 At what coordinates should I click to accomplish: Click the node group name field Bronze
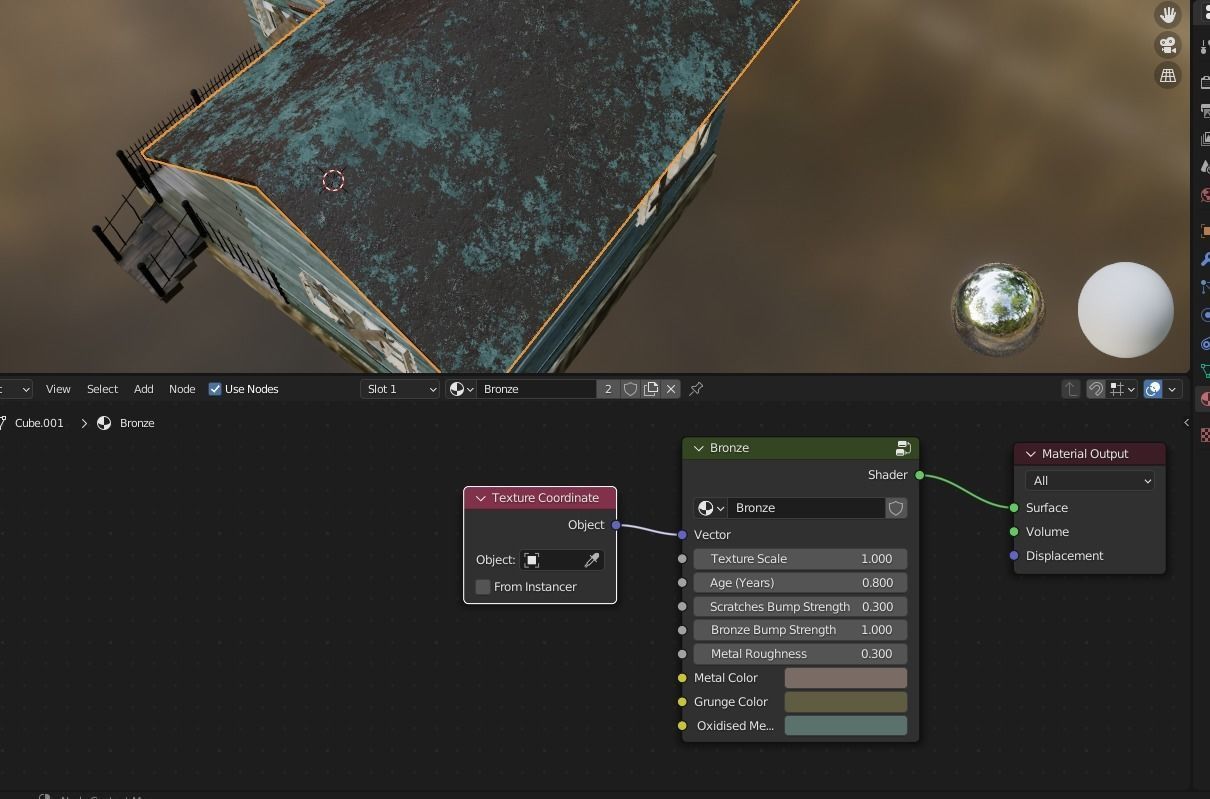[x=806, y=508]
